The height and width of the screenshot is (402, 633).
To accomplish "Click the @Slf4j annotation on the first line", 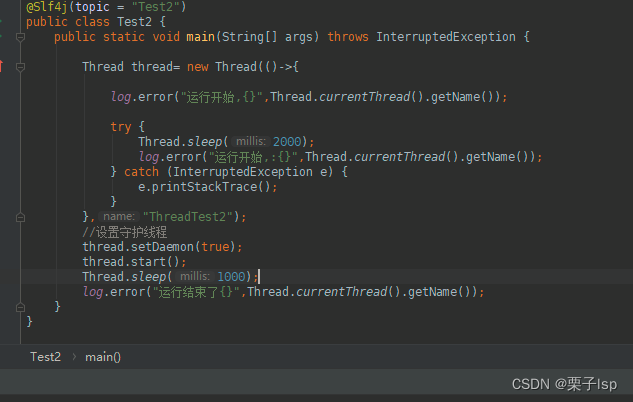I will click(47, 7).
